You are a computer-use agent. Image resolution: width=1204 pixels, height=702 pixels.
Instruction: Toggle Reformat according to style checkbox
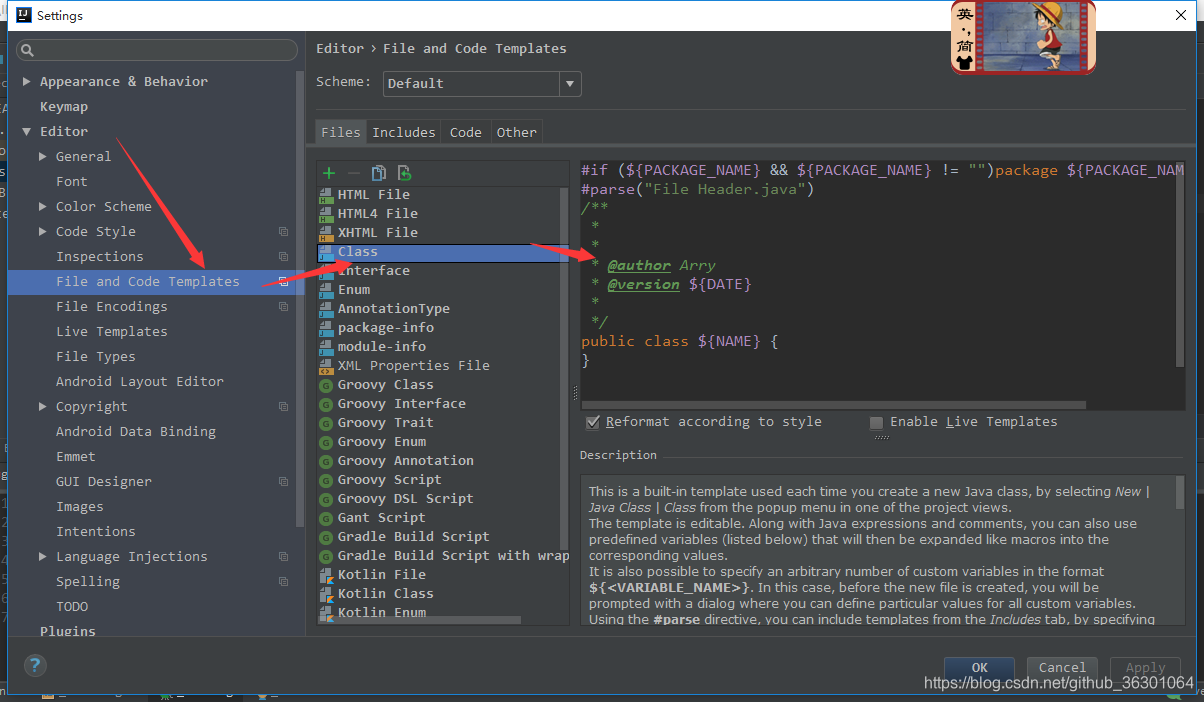(593, 422)
